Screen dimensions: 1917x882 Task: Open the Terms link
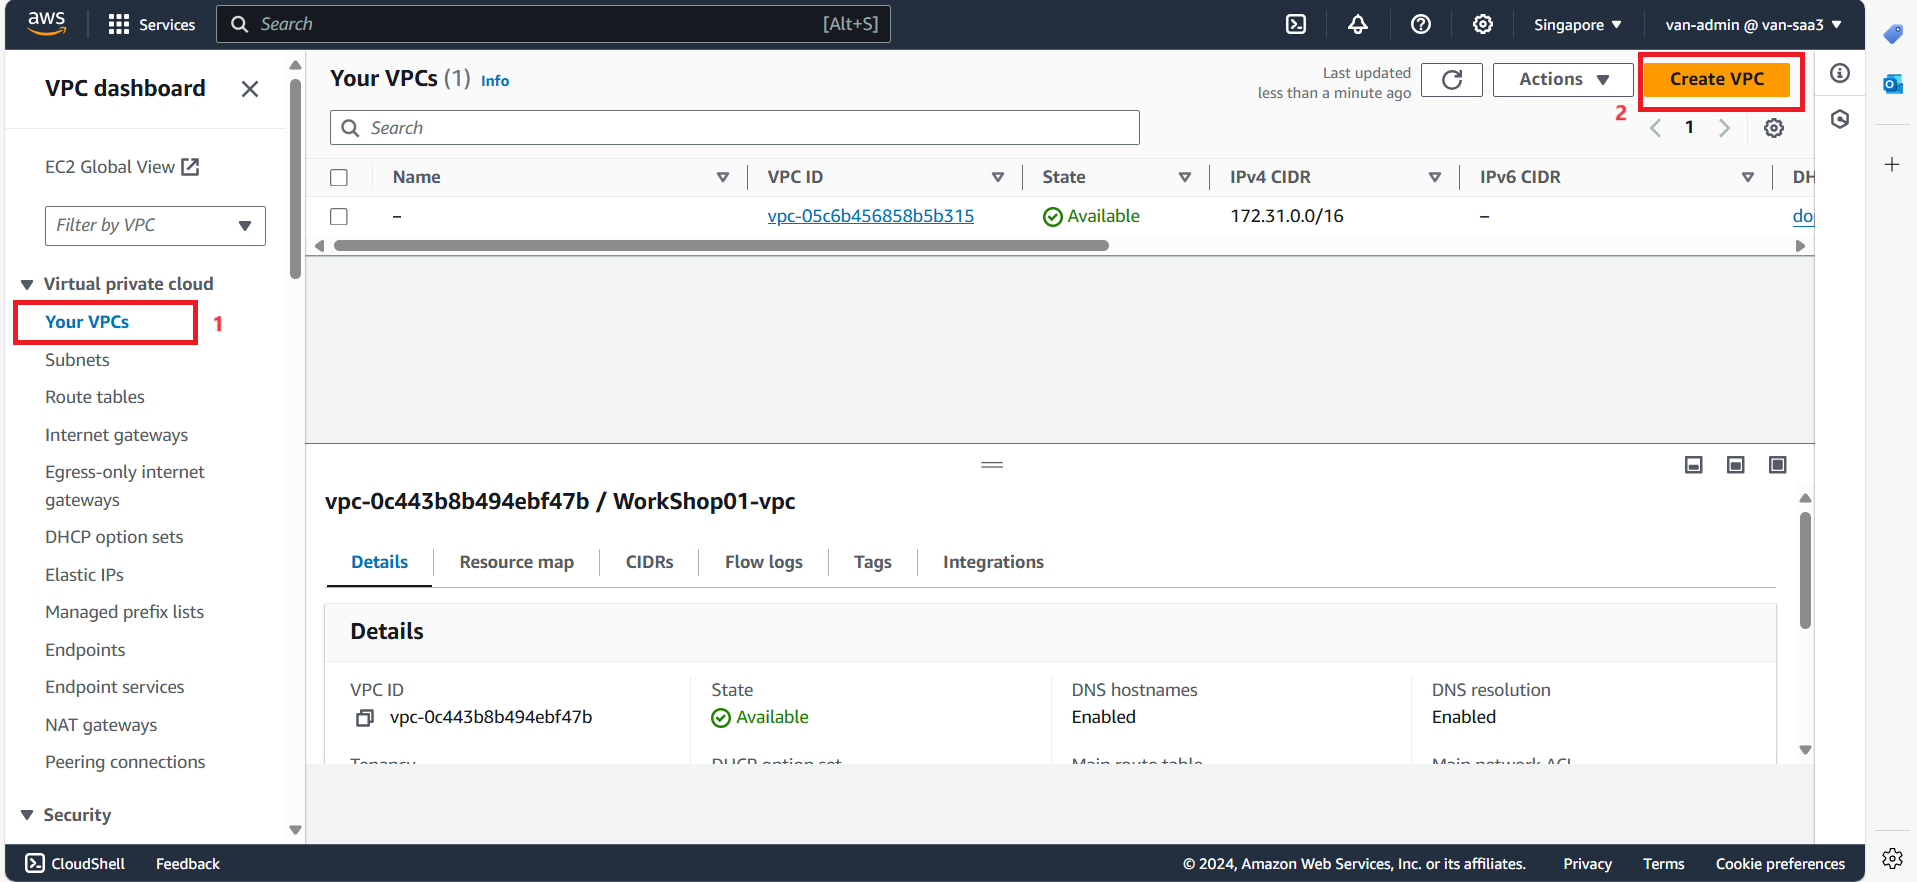pos(1663,864)
